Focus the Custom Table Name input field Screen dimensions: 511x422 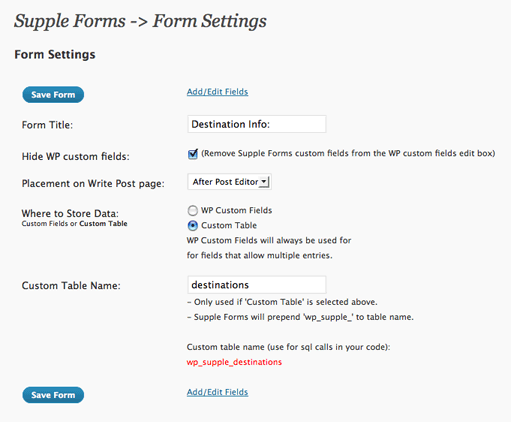tap(257, 285)
